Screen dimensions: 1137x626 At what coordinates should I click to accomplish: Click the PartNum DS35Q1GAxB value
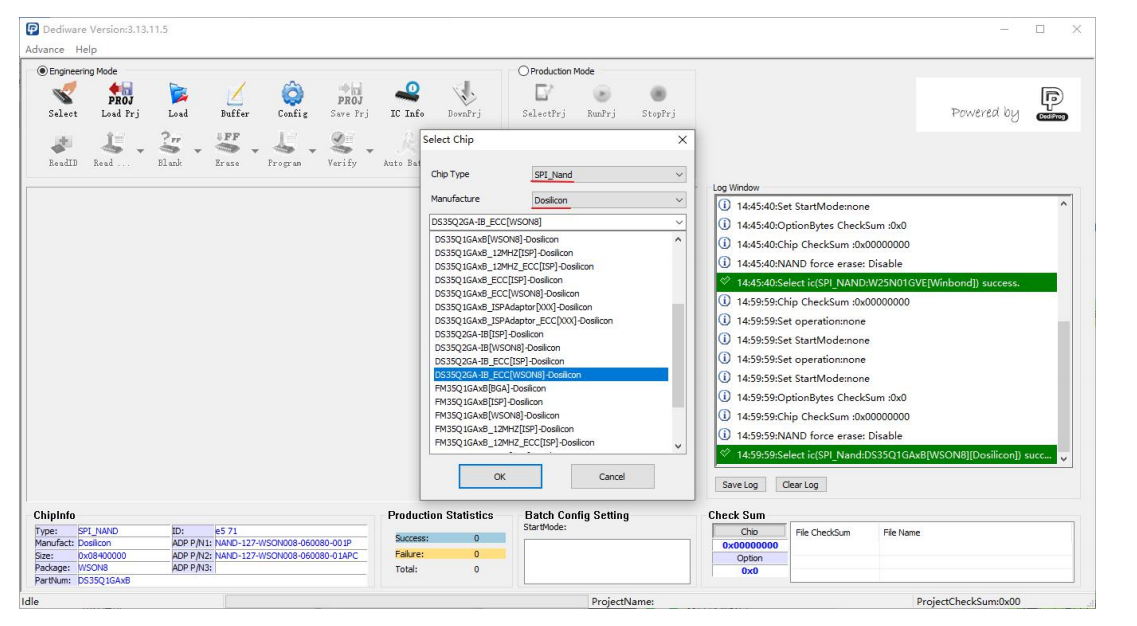(x=104, y=580)
